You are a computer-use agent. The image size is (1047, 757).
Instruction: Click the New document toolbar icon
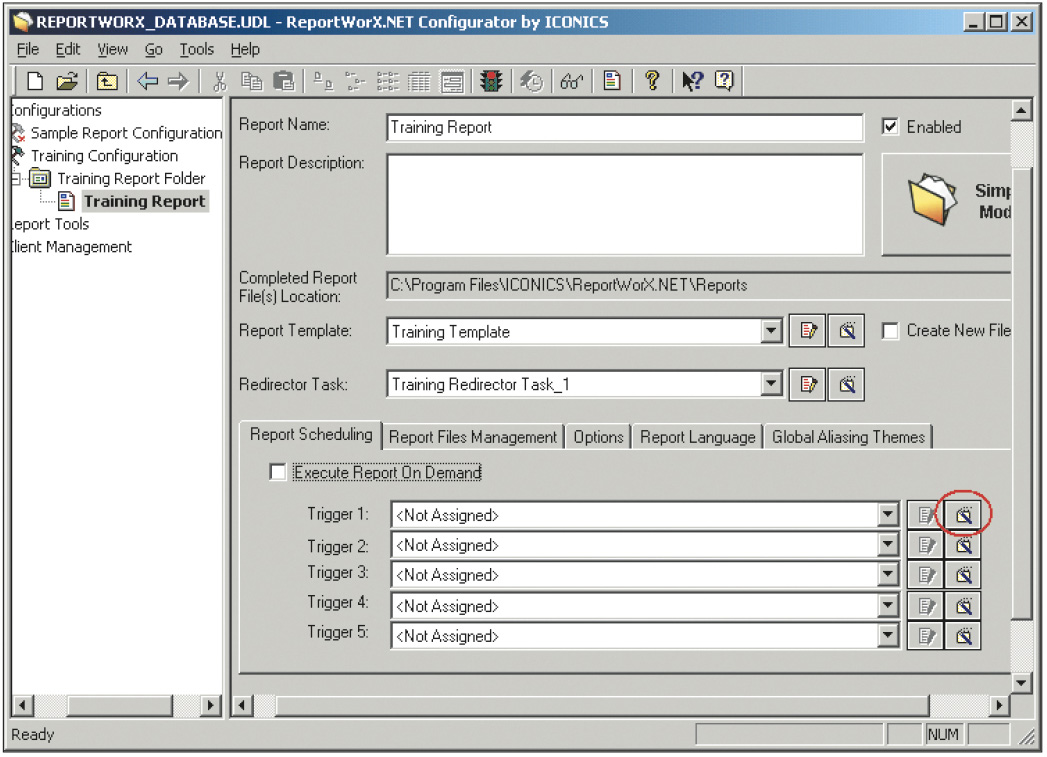click(35, 81)
